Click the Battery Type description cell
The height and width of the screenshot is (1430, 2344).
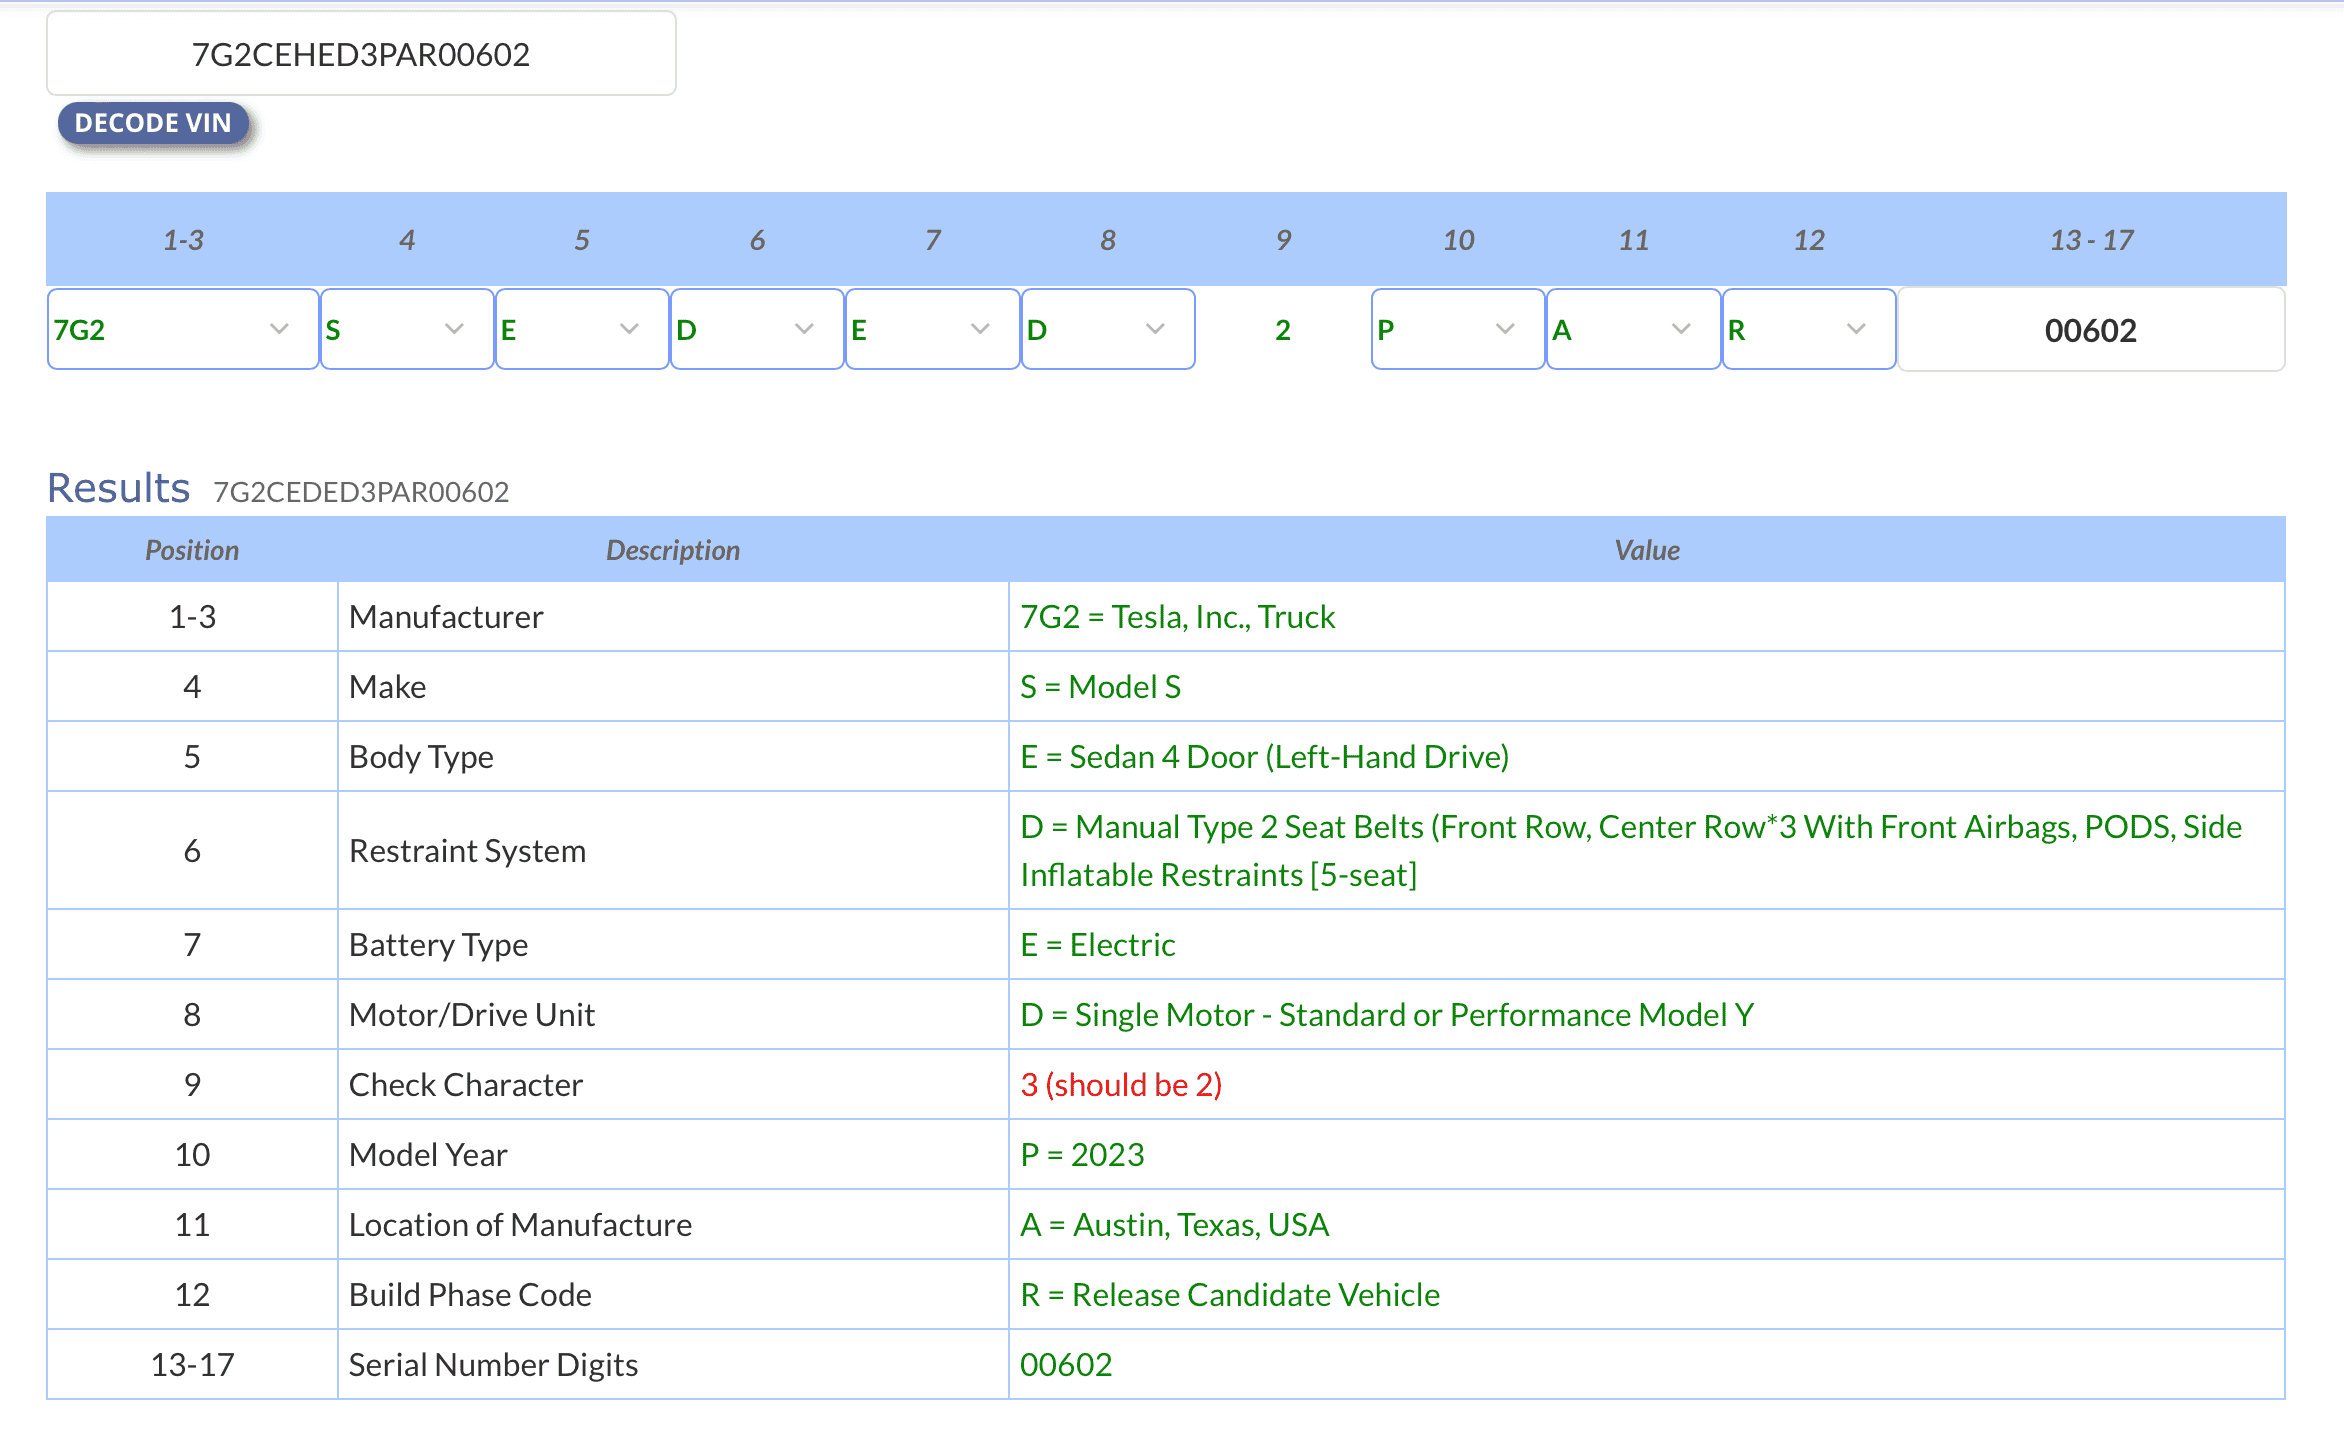tap(673, 945)
